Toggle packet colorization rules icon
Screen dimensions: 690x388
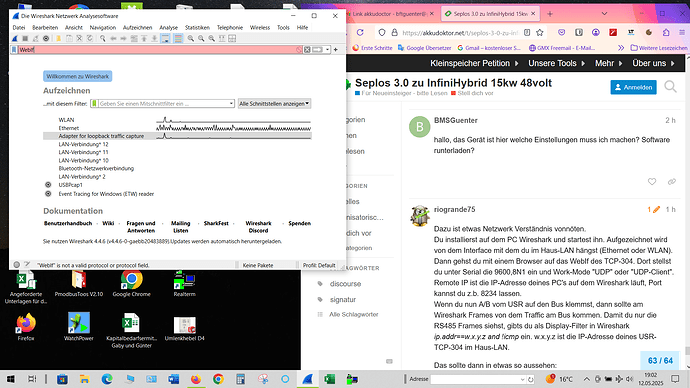178,39
